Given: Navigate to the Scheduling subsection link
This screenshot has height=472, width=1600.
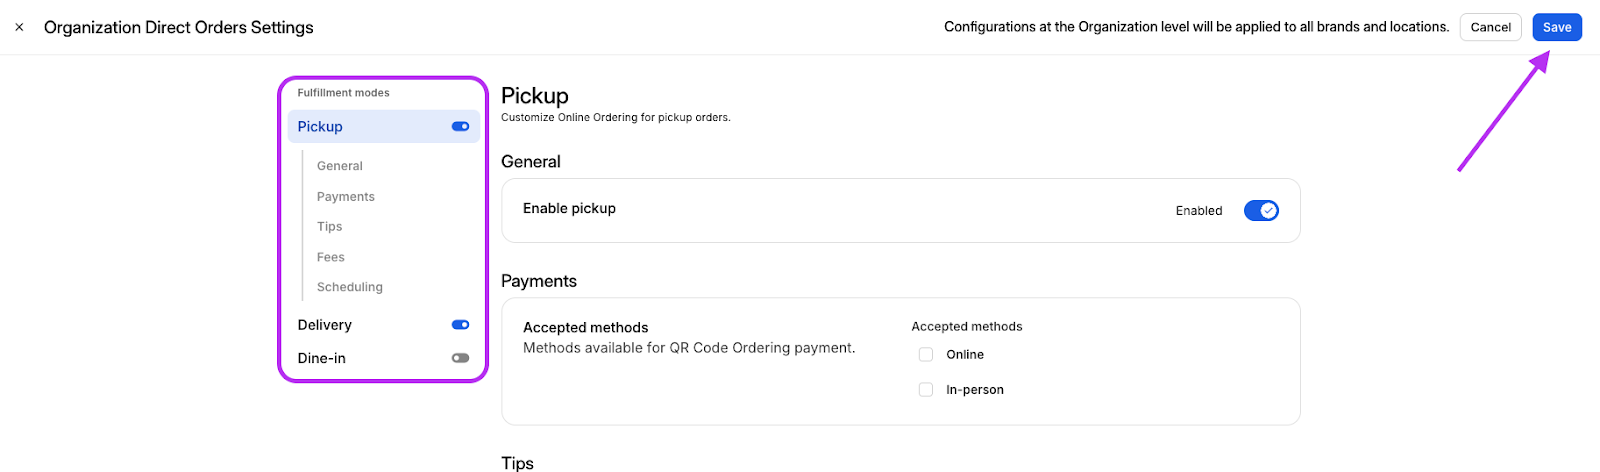Looking at the screenshot, I should [350, 287].
